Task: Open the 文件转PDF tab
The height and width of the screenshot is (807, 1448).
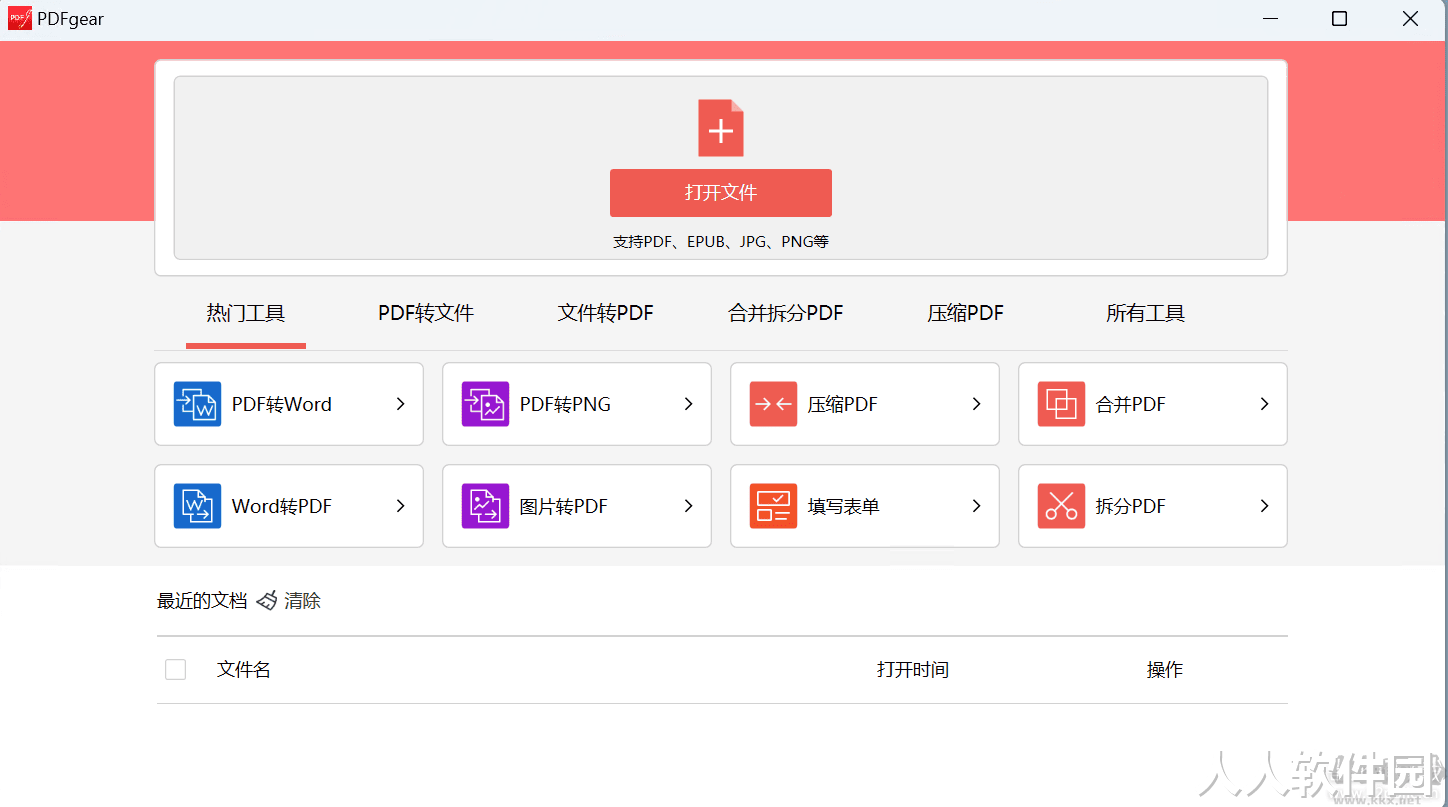Action: (x=606, y=314)
